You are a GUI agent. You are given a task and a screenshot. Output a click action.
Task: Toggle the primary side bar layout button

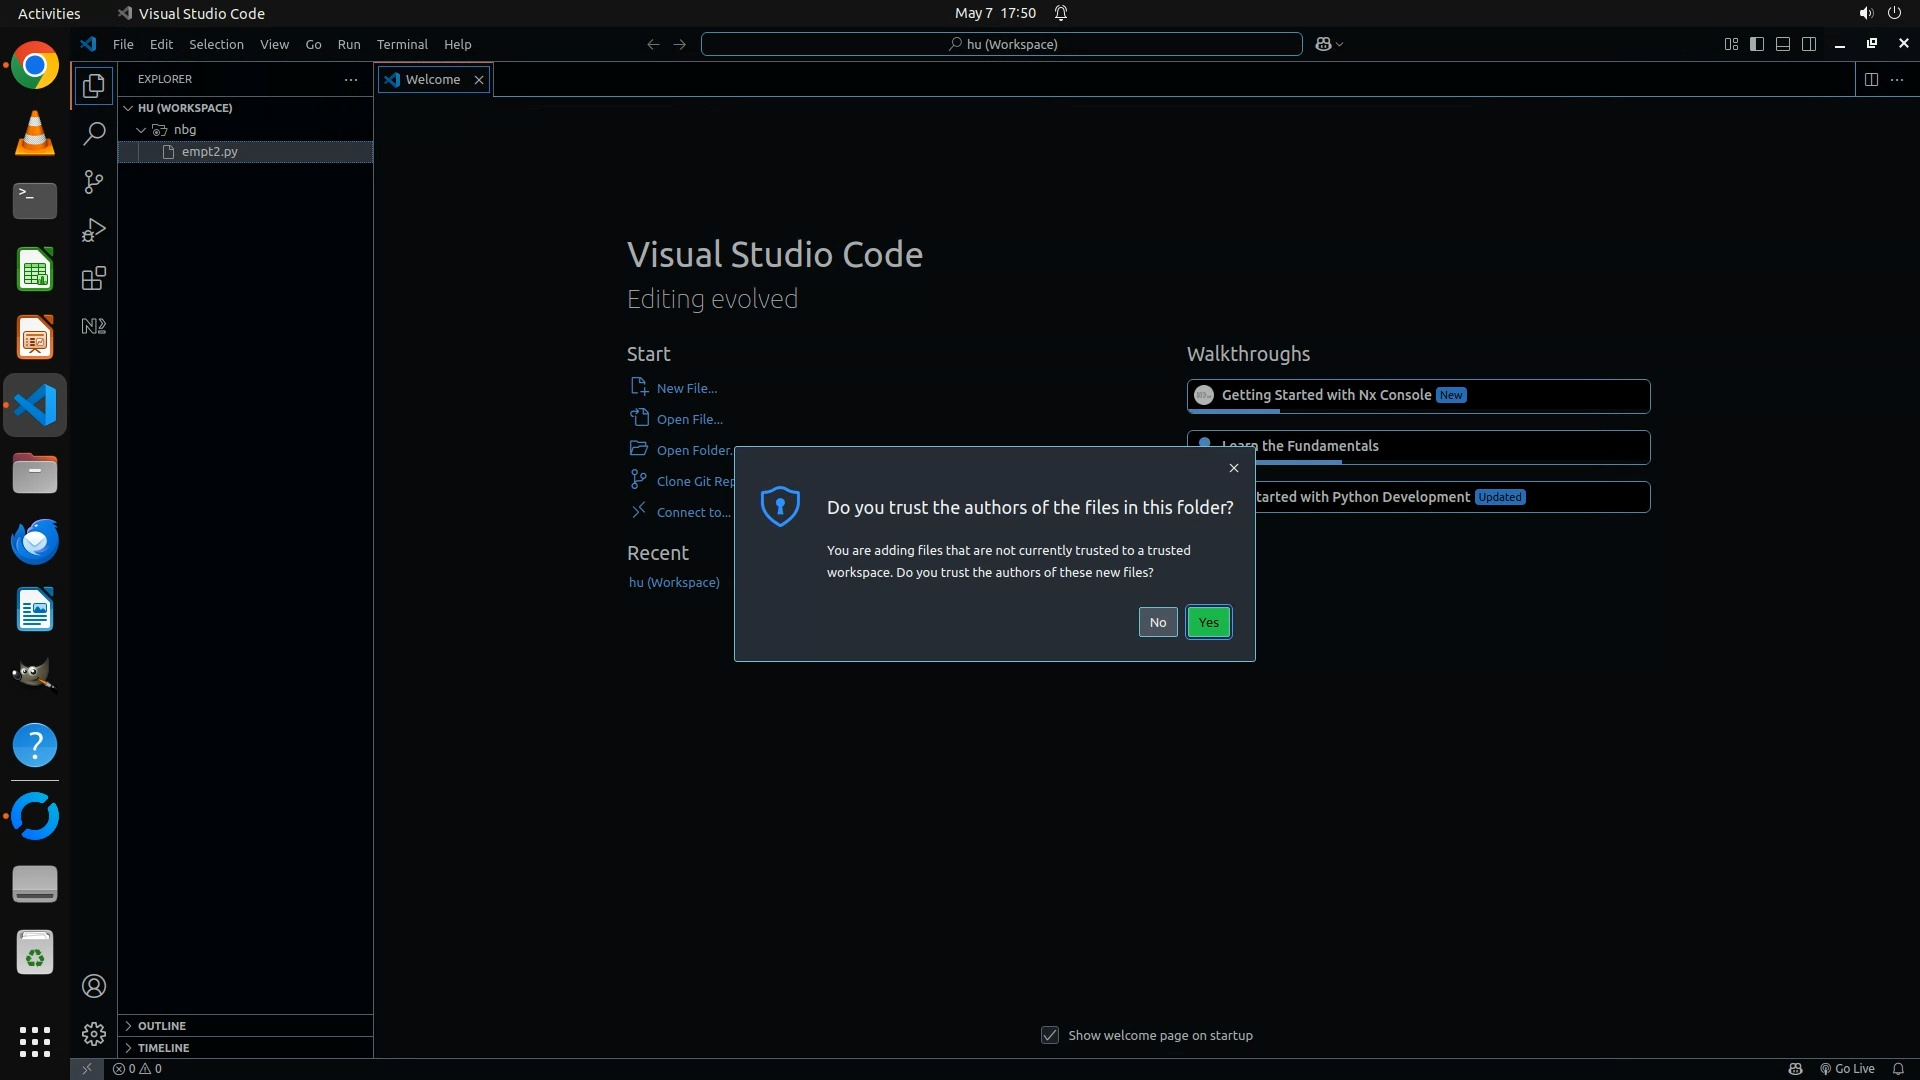1757,44
